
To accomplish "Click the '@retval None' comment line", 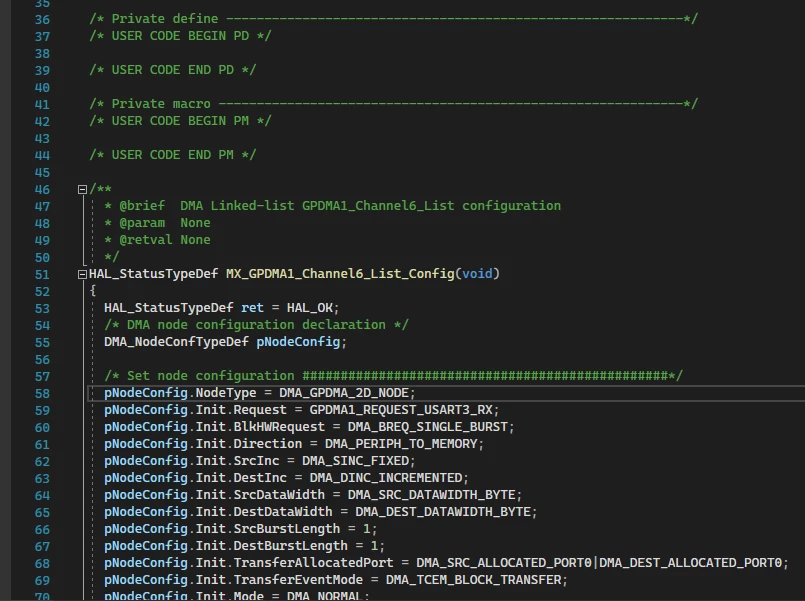I will pos(157,240).
